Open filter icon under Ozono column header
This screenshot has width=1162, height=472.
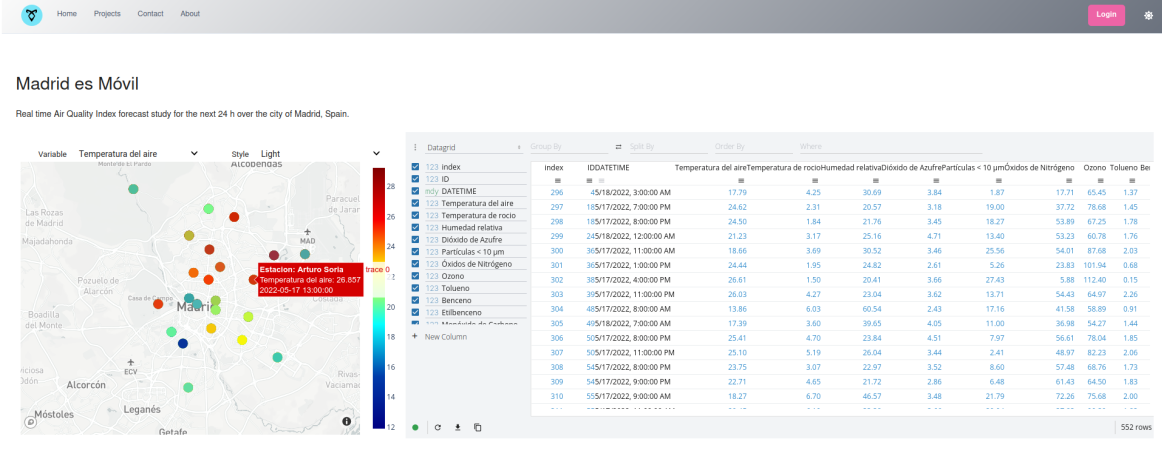click(1100, 180)
